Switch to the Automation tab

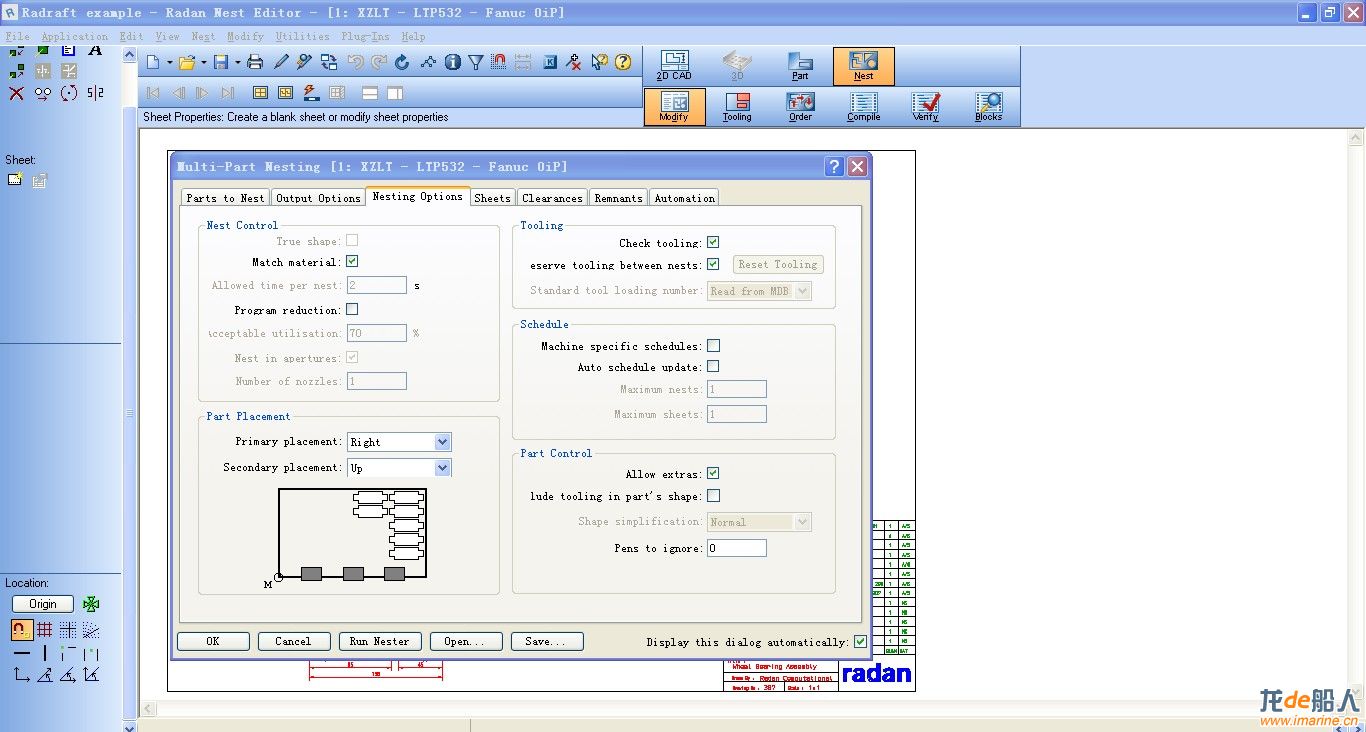click(x=684, y=198)
